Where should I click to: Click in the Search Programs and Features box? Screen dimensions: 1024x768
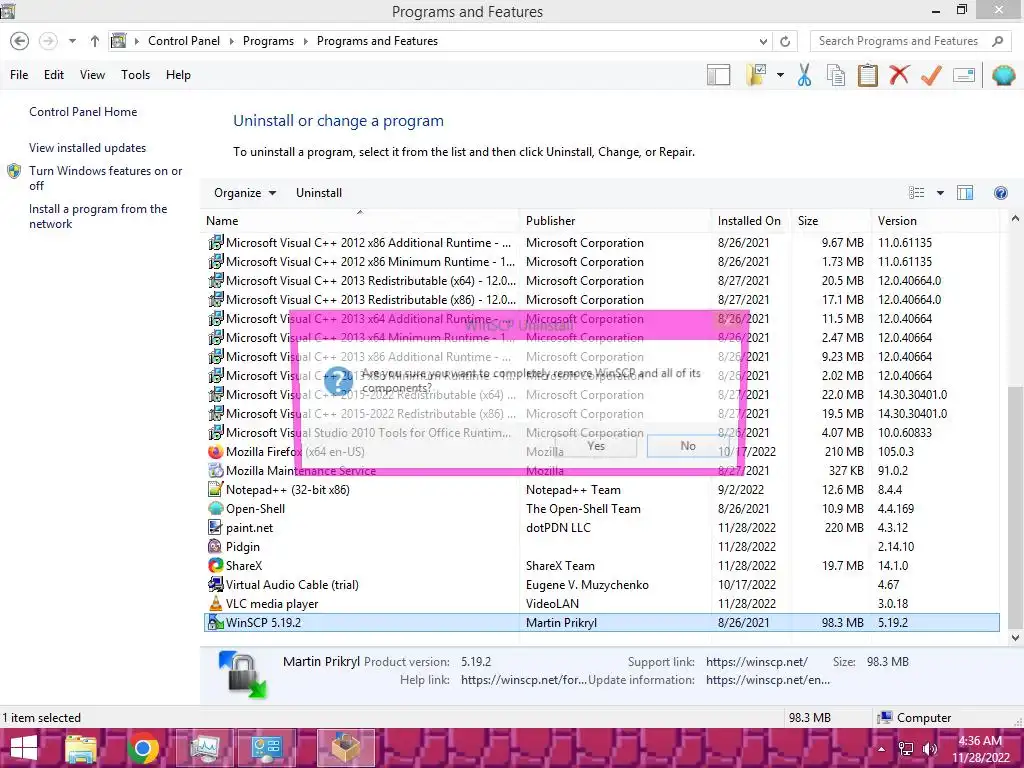(899, 41)
